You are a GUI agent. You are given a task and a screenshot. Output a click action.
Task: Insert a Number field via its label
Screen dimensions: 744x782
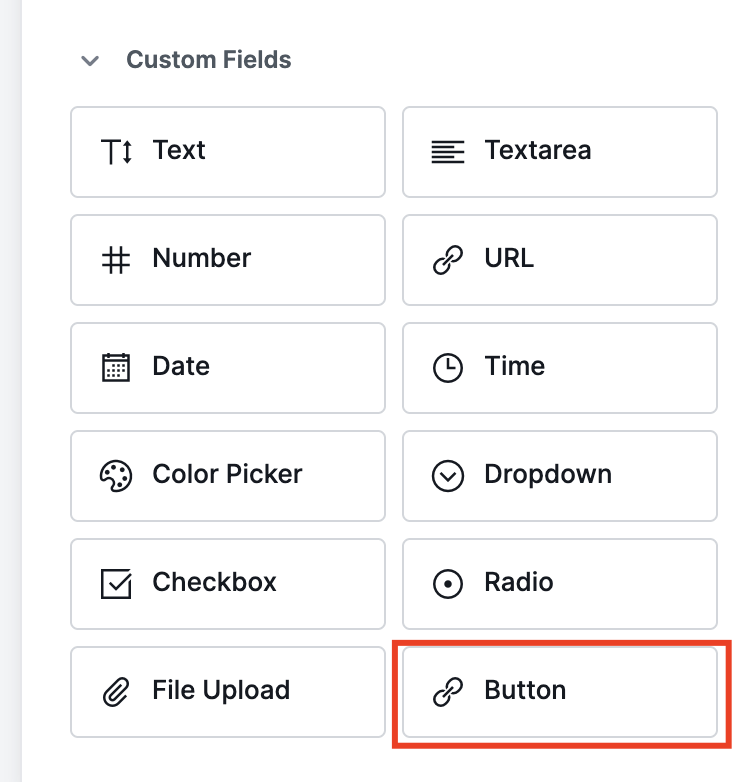point(201,259)
